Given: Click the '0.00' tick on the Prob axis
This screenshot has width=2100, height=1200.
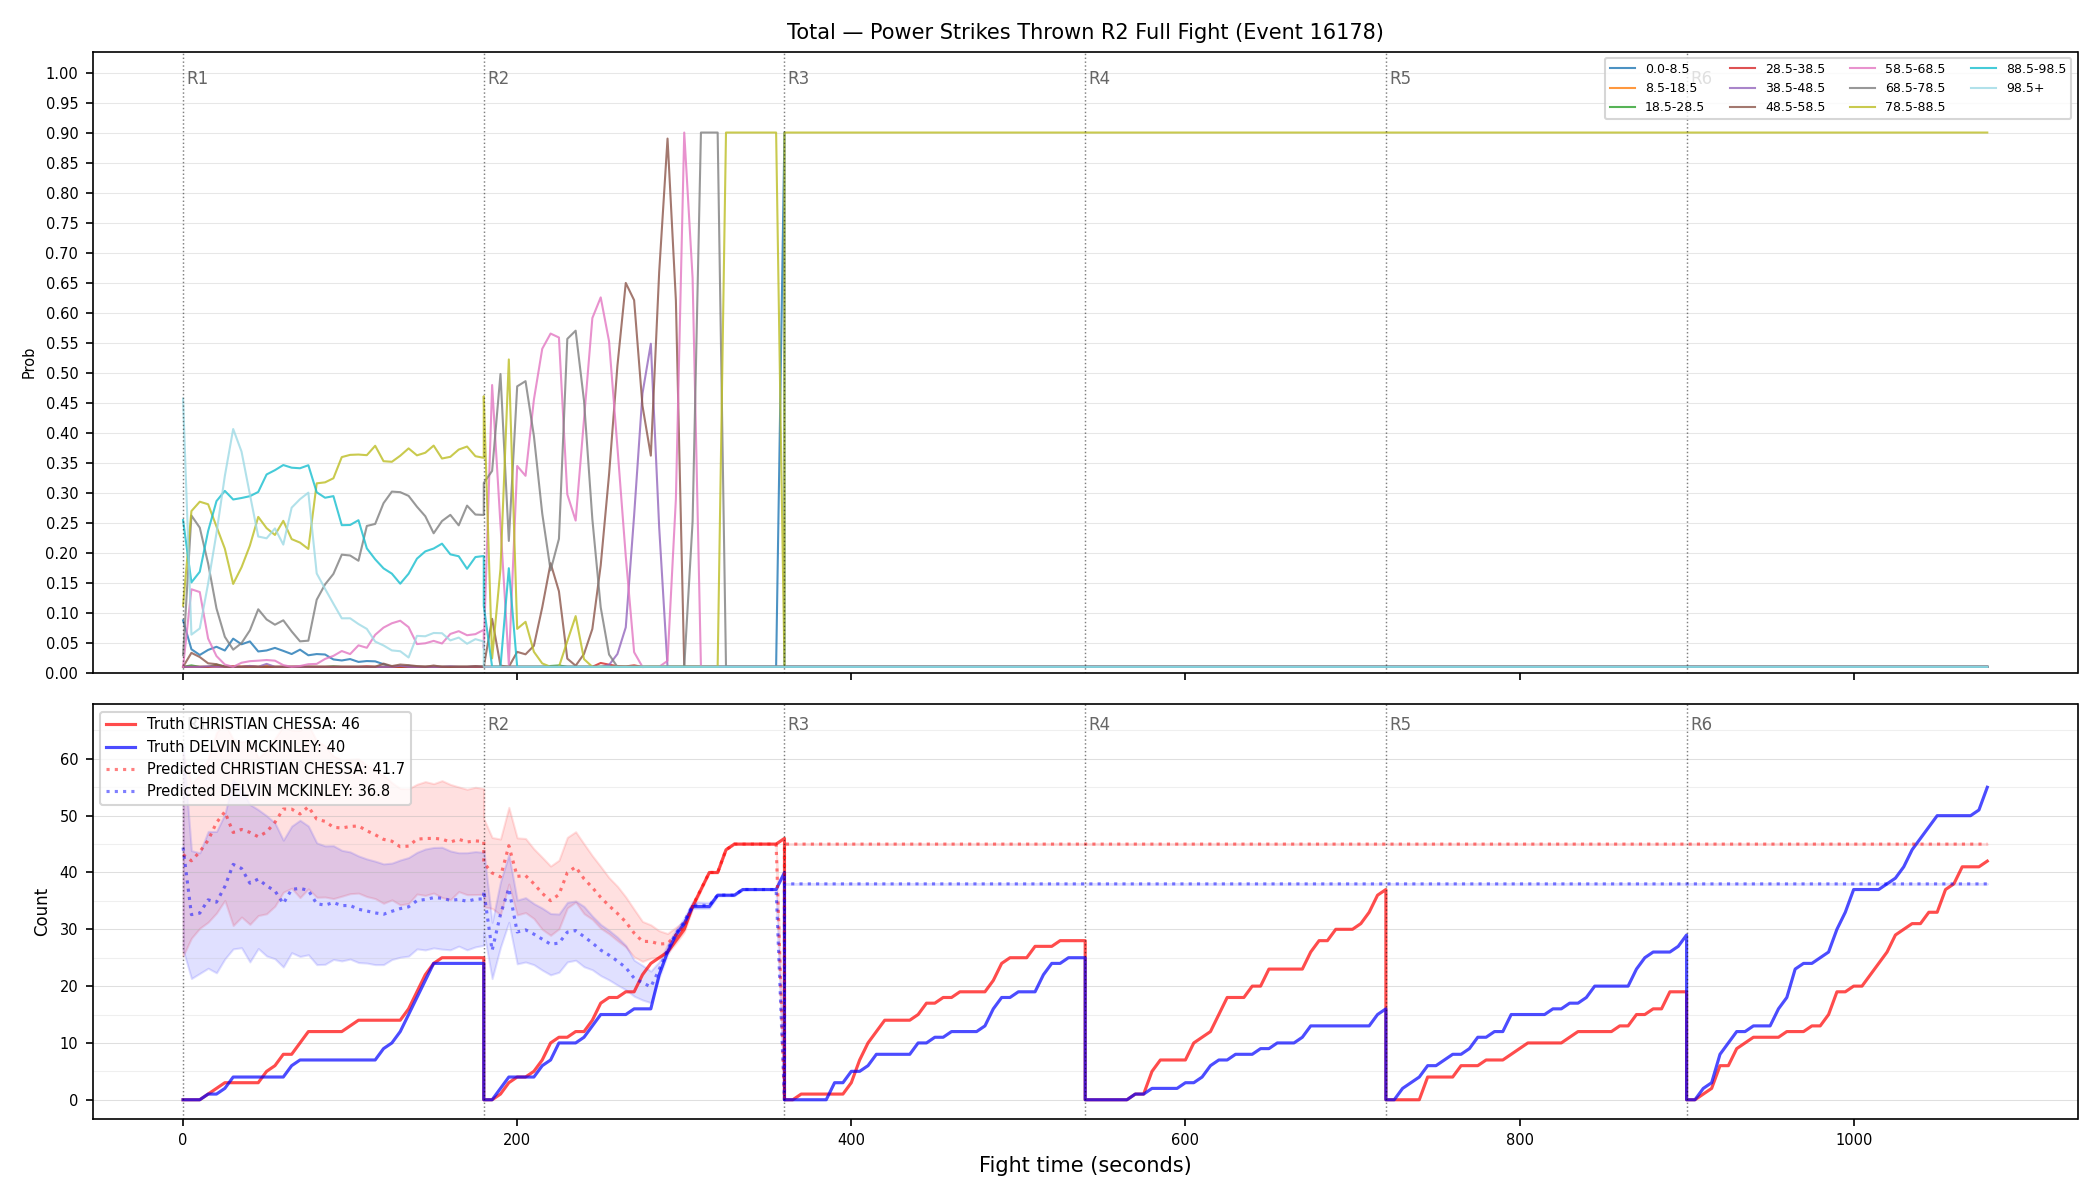Looking at the screenshot, I should [62, 673].
